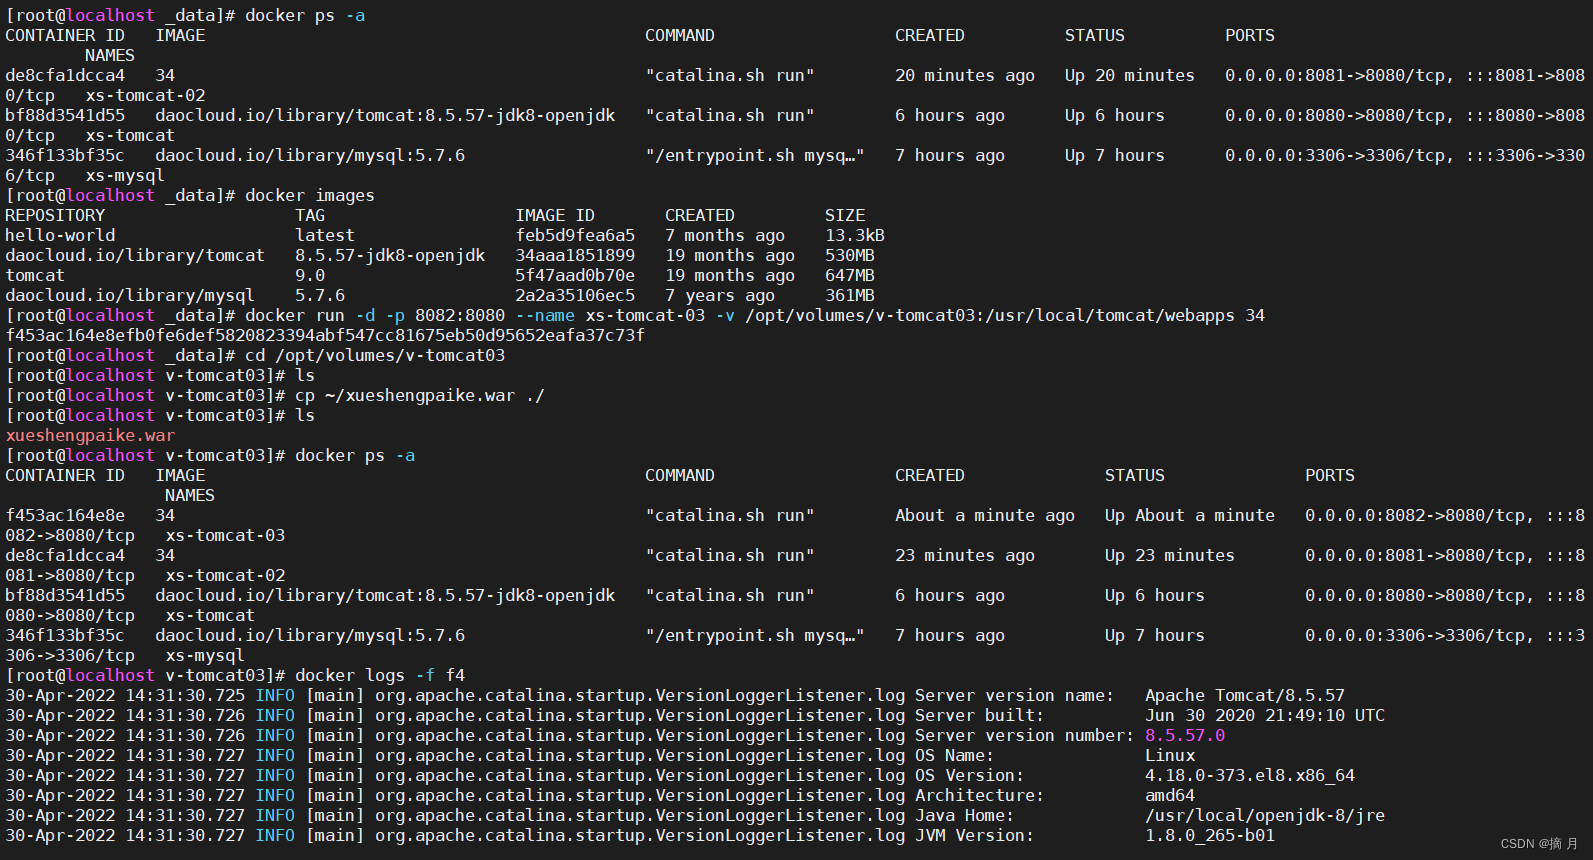Select container ID 346f133bf35c in first listing

click(65, 155)
